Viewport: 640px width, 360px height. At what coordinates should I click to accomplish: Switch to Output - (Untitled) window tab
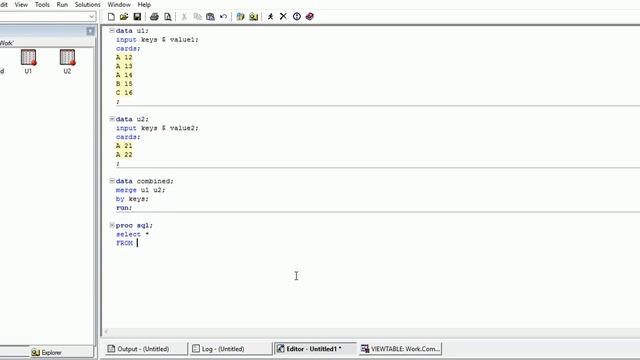tap(146, 349)
